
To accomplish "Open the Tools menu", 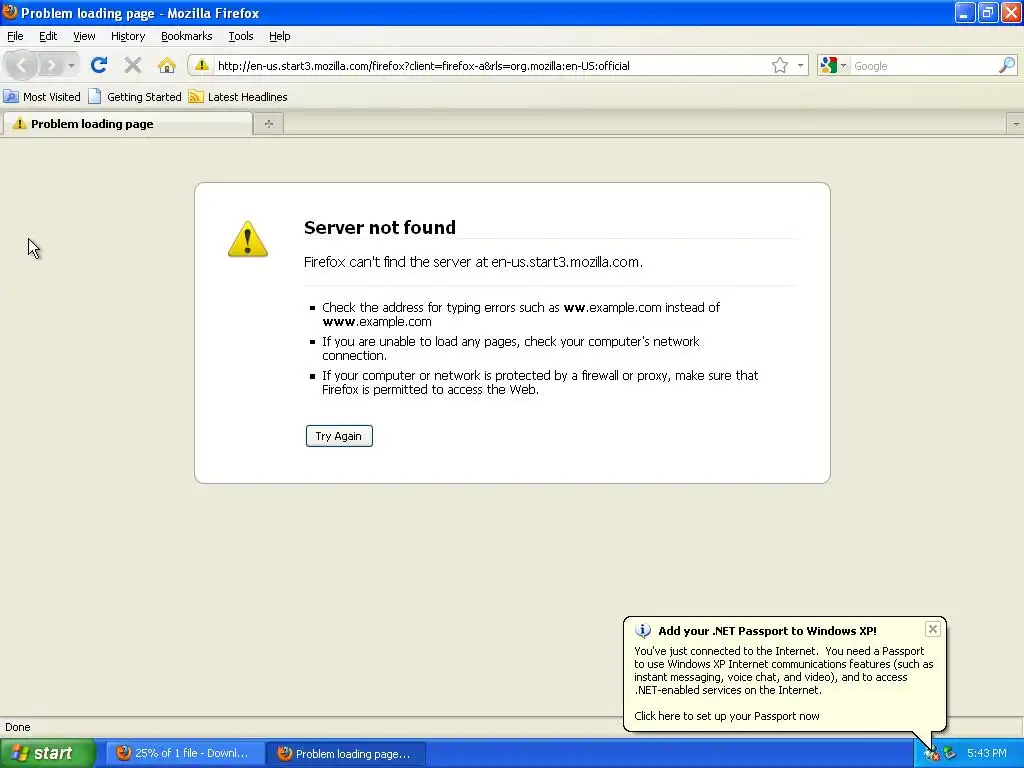I will pos(241,36).
